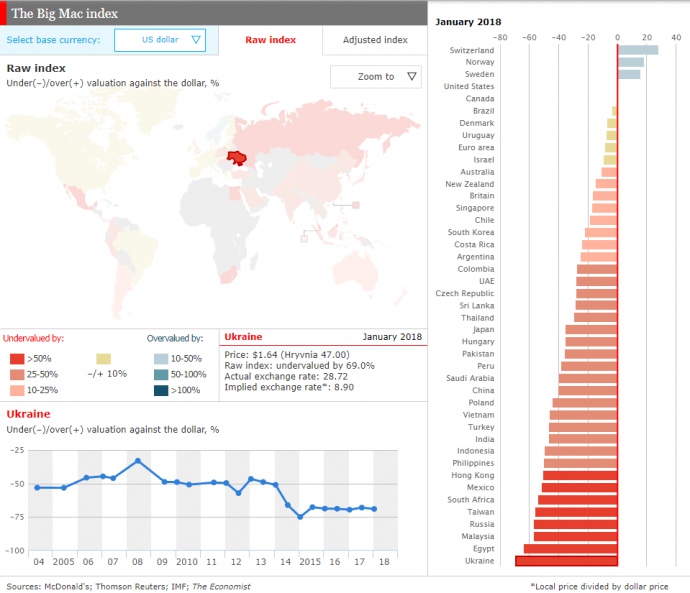Click highlighted Ukraine on the world map

(x=238, y=157)
